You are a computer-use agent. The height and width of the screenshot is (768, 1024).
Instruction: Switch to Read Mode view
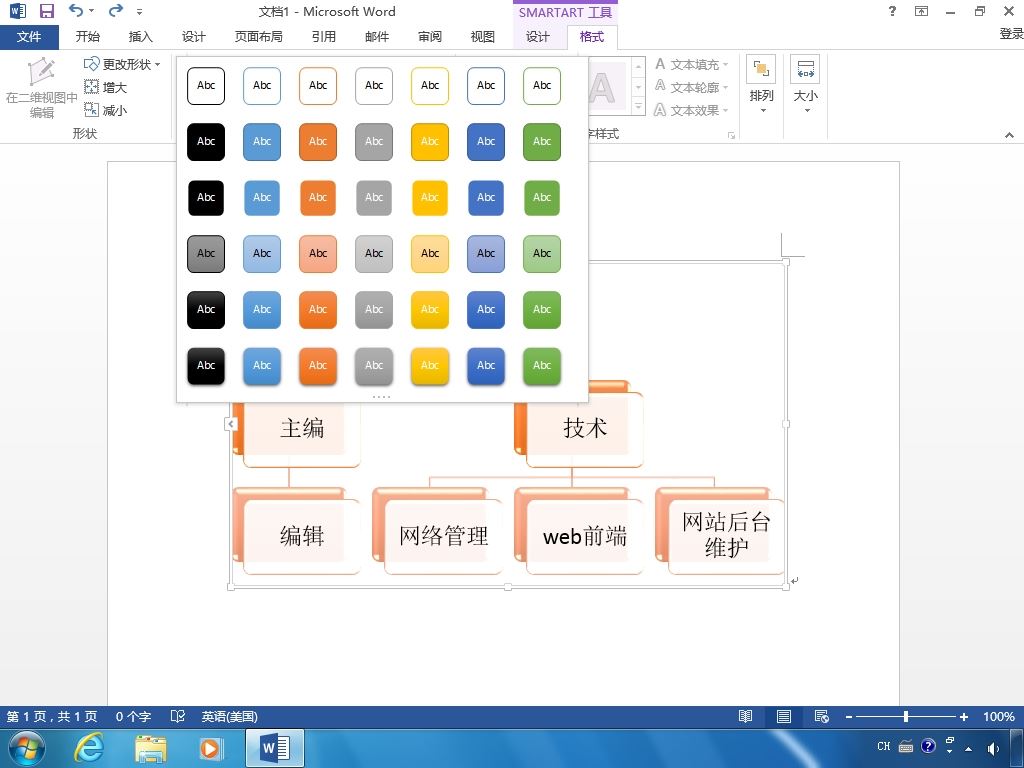point(745,716)
